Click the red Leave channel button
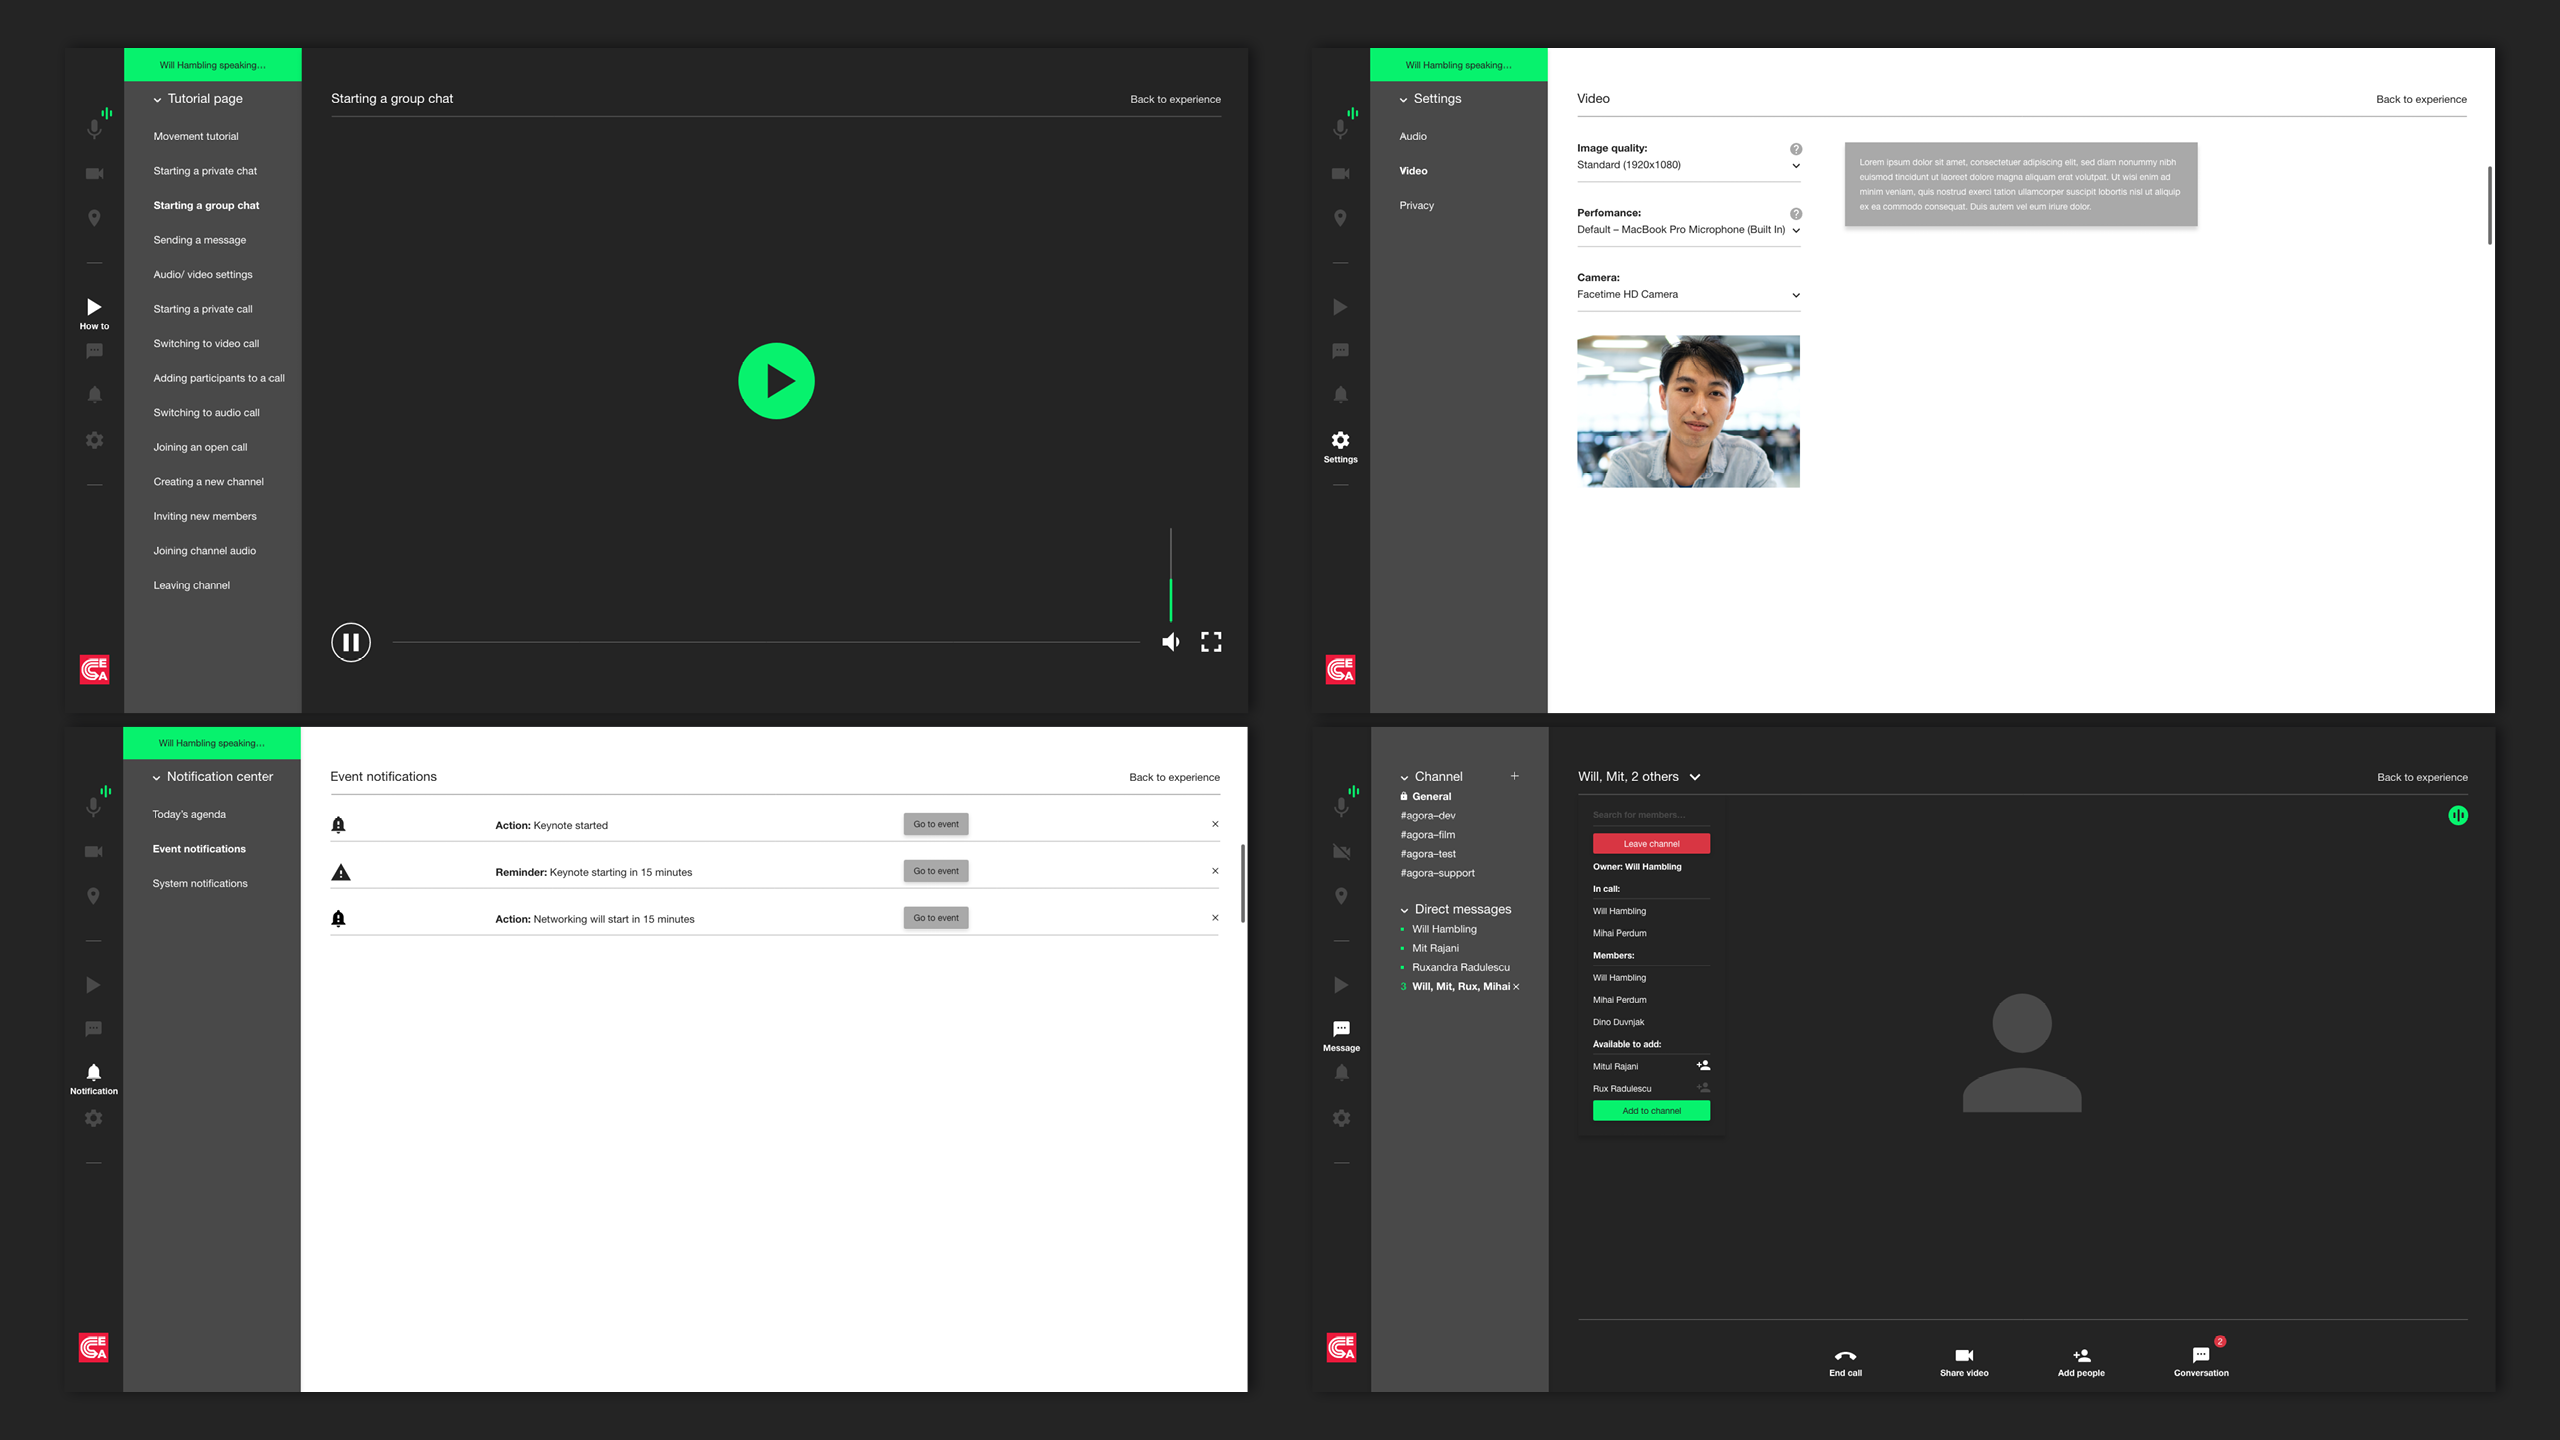 pos(1651,844)
